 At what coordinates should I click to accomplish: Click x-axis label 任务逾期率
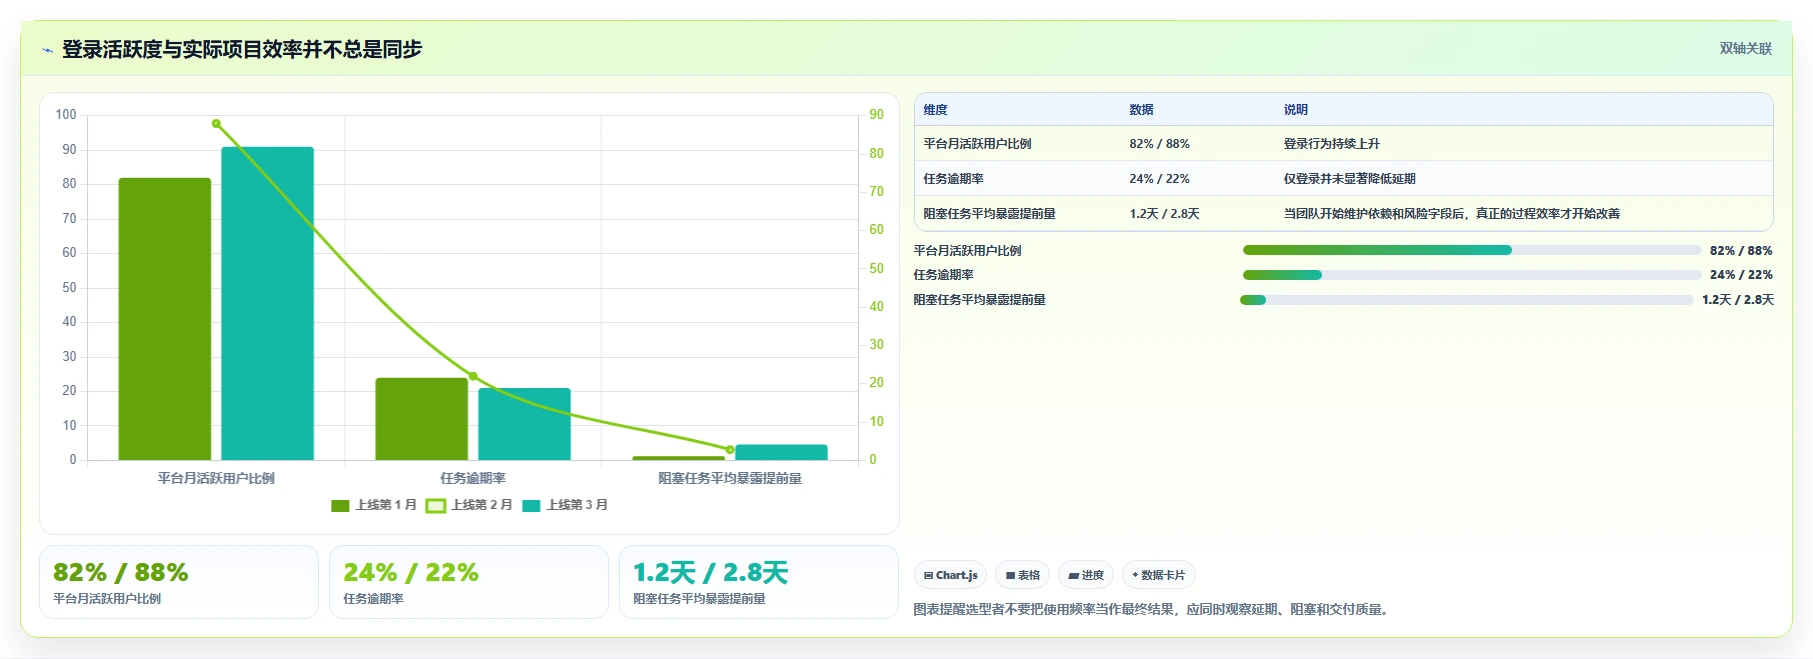(x=473, y=478)
